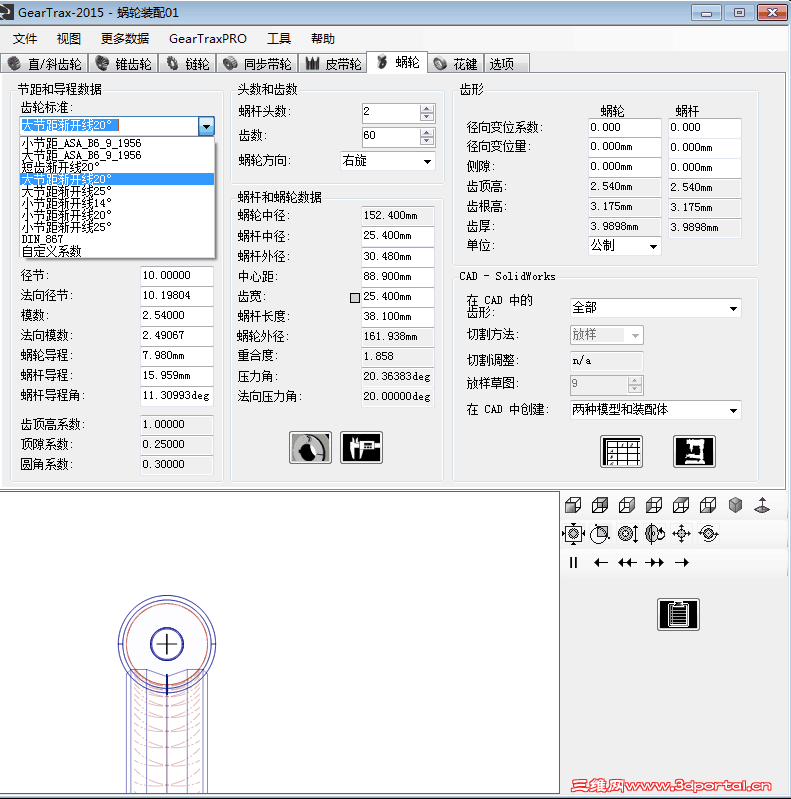Click the zoom to fit icon
The width and height of the screenshot is (791, 799).
(x=573, y=534)
